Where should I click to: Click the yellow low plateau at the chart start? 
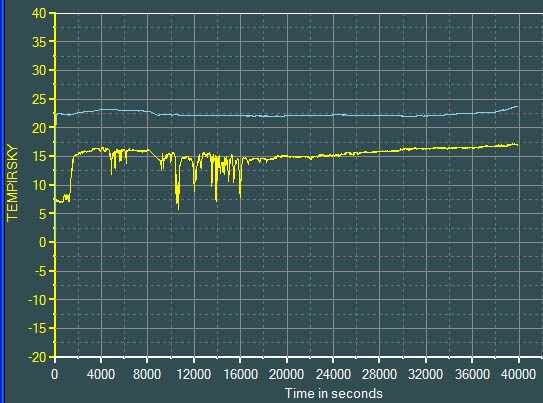click(x=62, y=199)
